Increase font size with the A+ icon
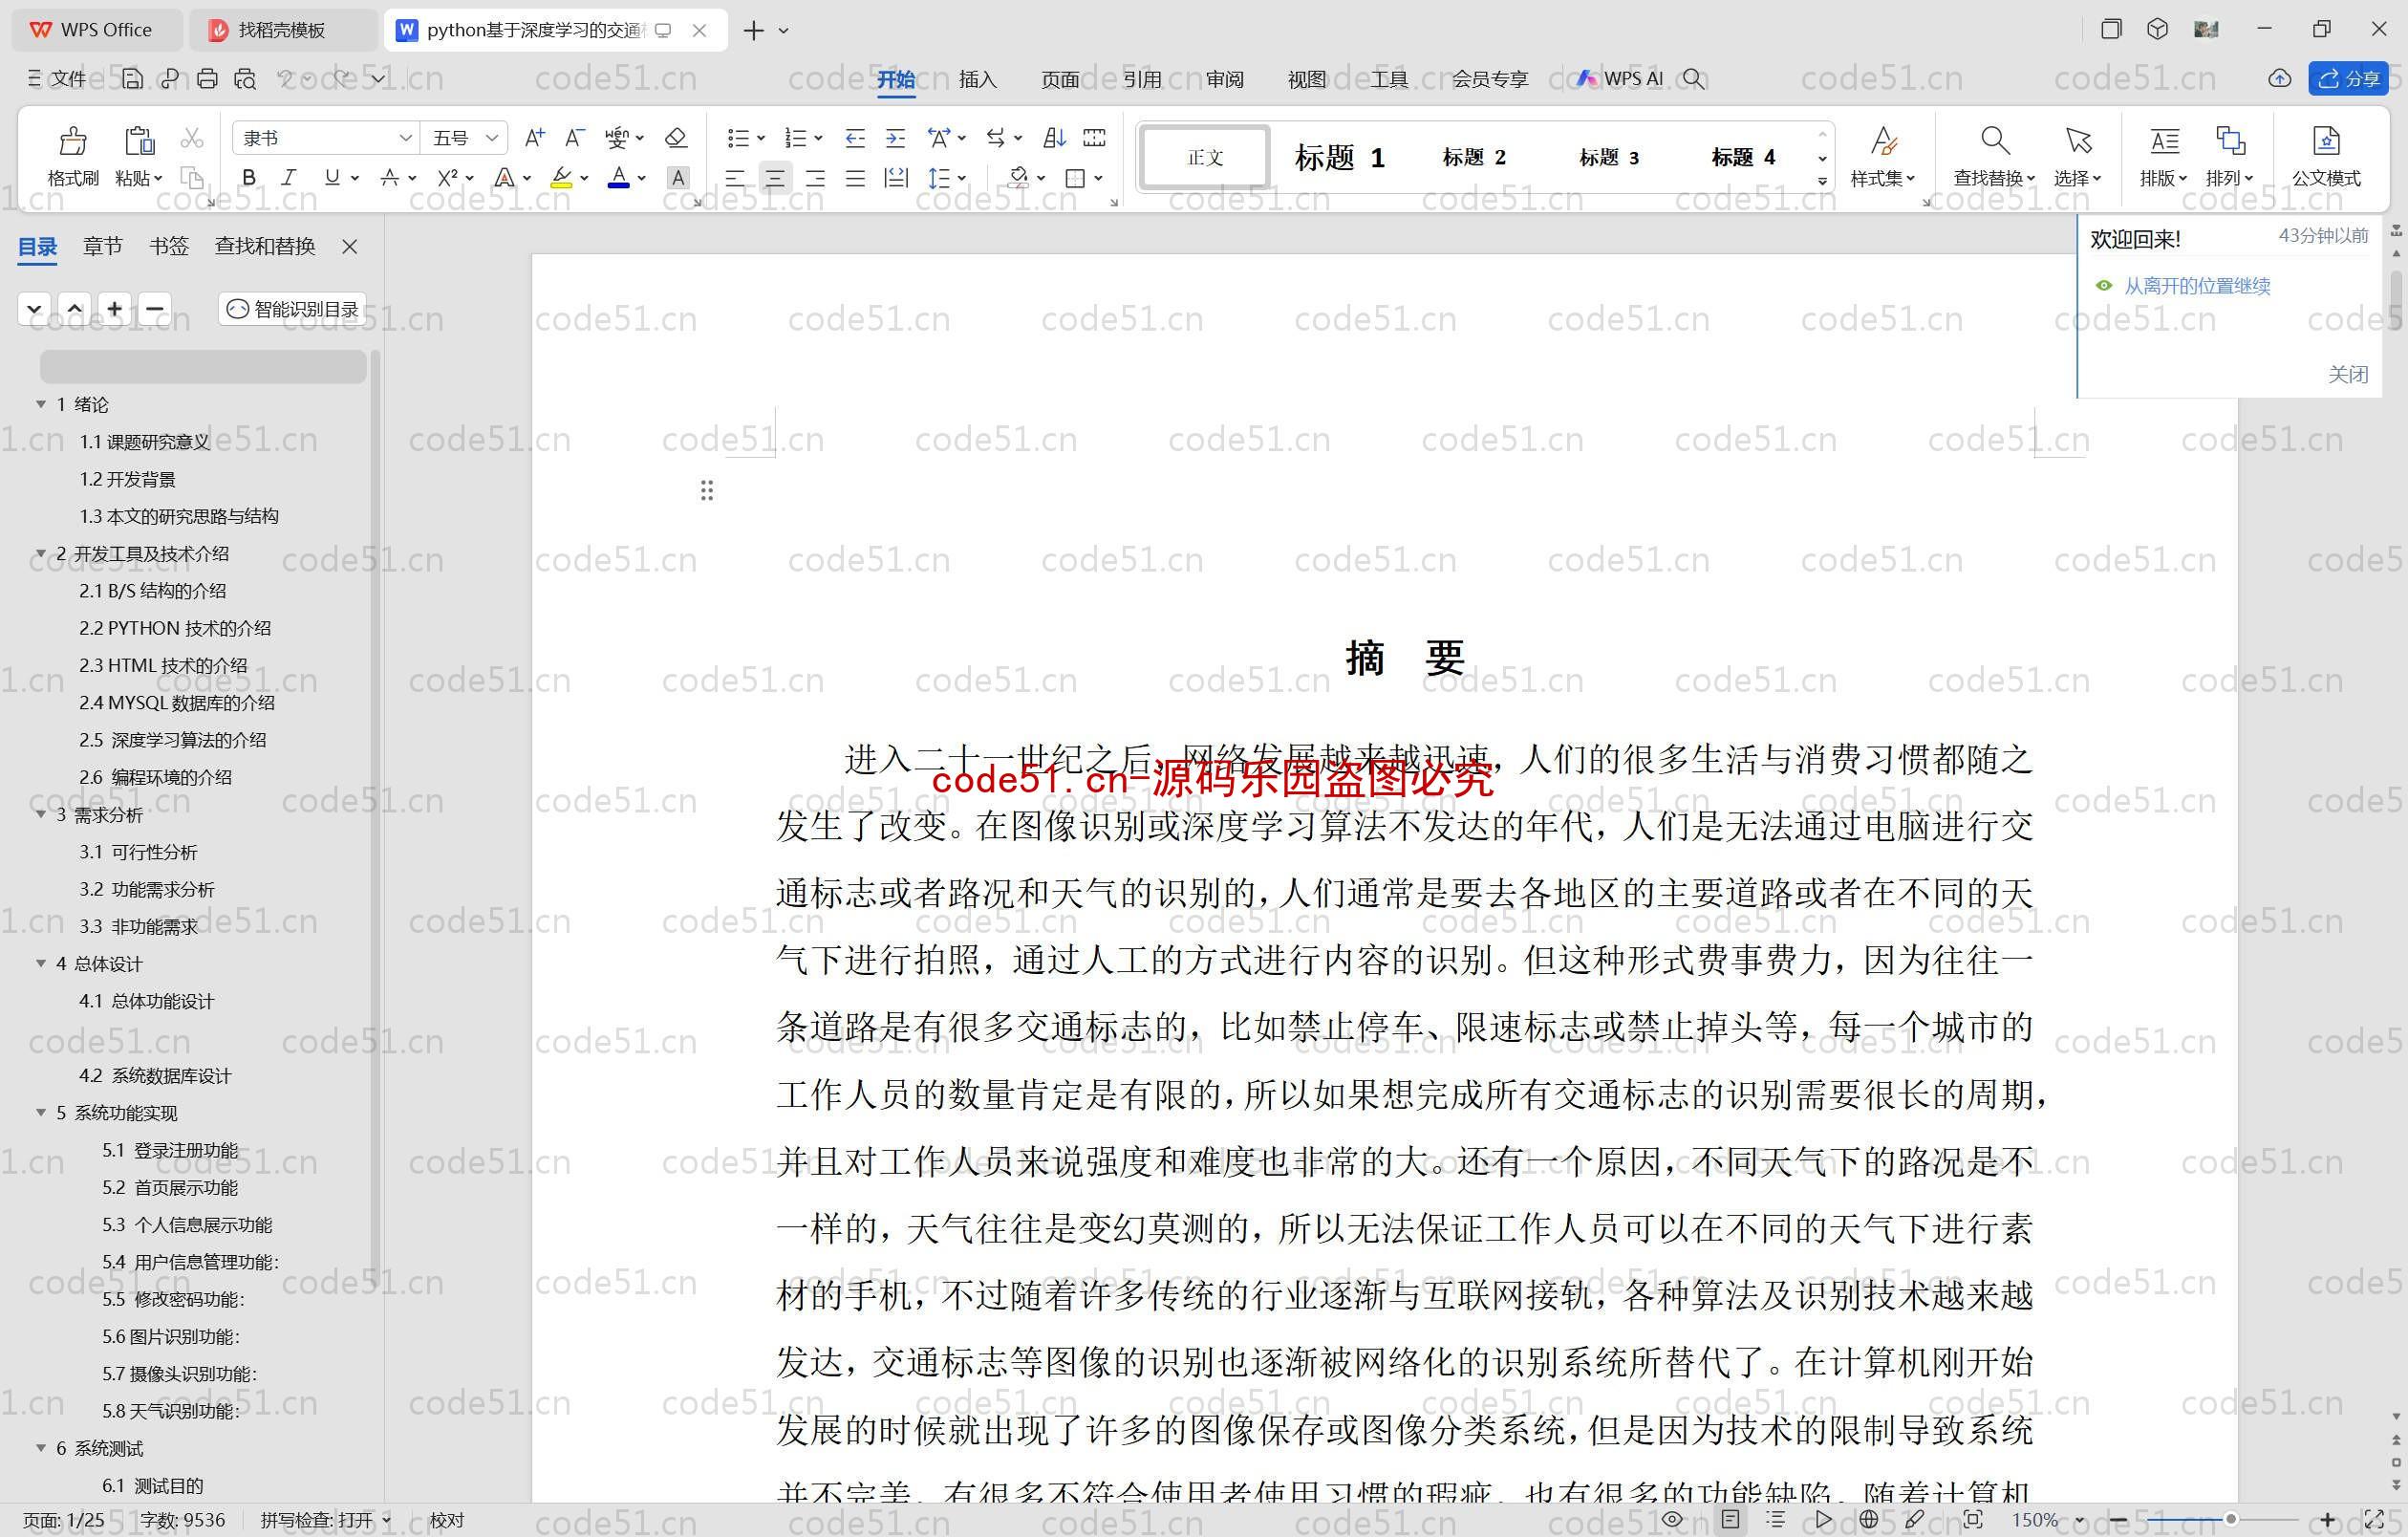The width and height of the screenshot is (2408, 1537). click(x=535, y=138)
